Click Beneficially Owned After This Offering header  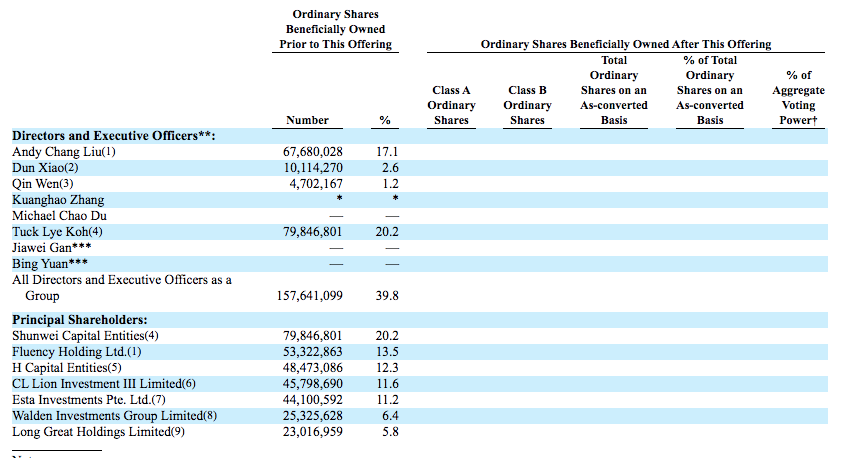coord(626,44)
